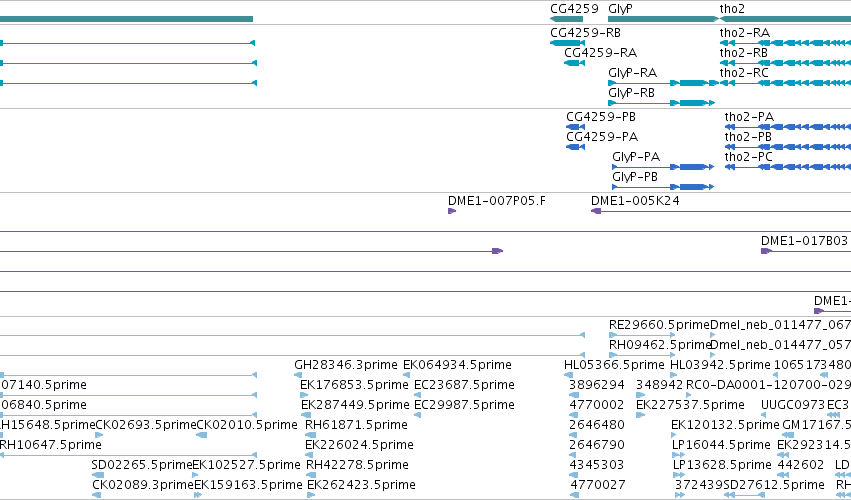Select the RH61871.5prime EST label
The height and width of the screenshot is (500, 851).
(x=357, y=425)
